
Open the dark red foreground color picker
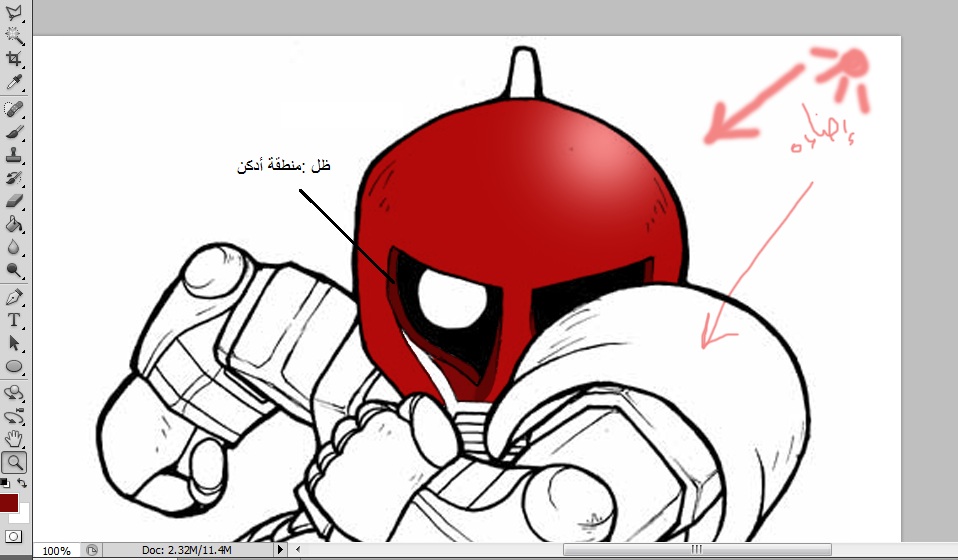[8, 503]
